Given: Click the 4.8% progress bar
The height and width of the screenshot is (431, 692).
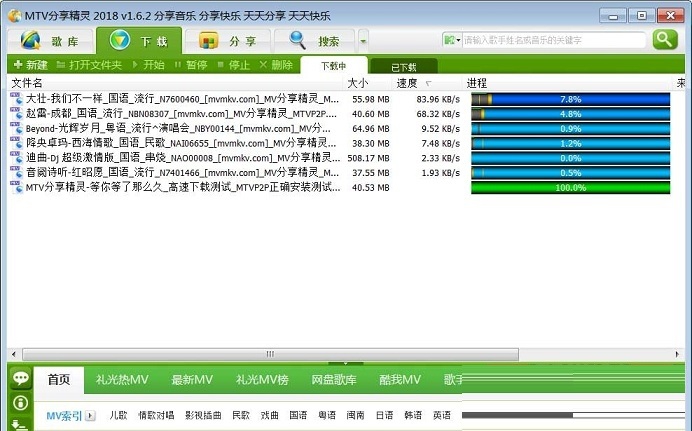Looking at the screenshot, I should [x=570, y=114].
